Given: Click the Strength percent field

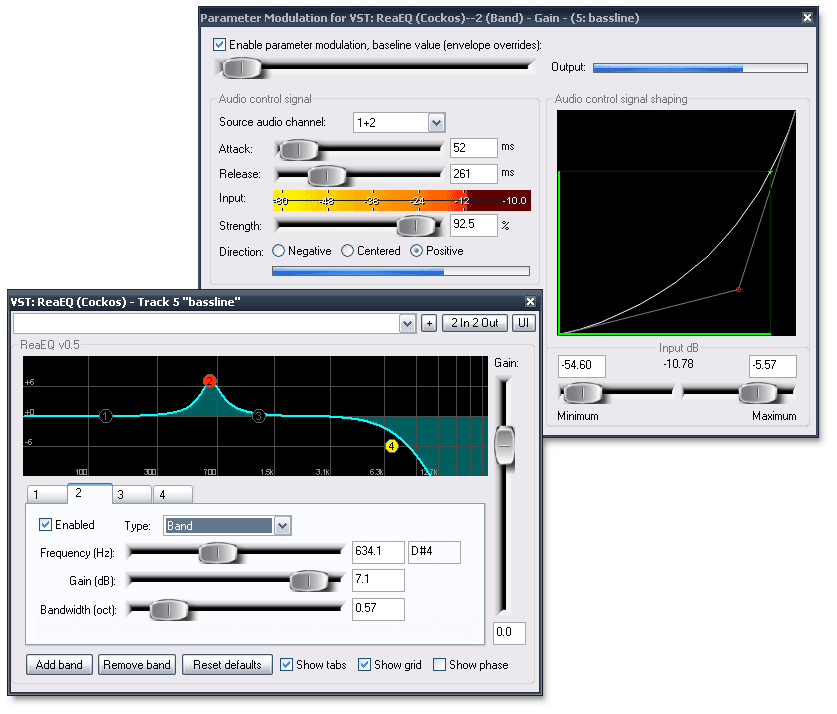Looking at the screenshot, I should 474,225.
